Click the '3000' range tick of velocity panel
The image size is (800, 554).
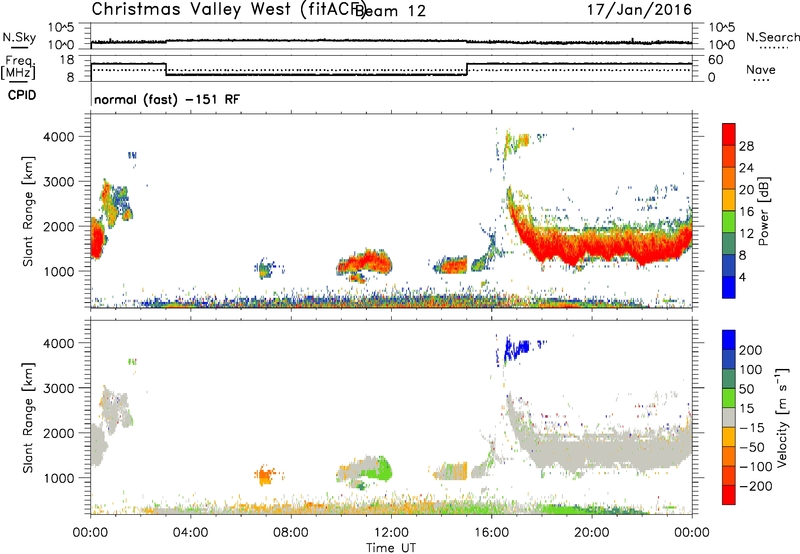tap(59, 388)
